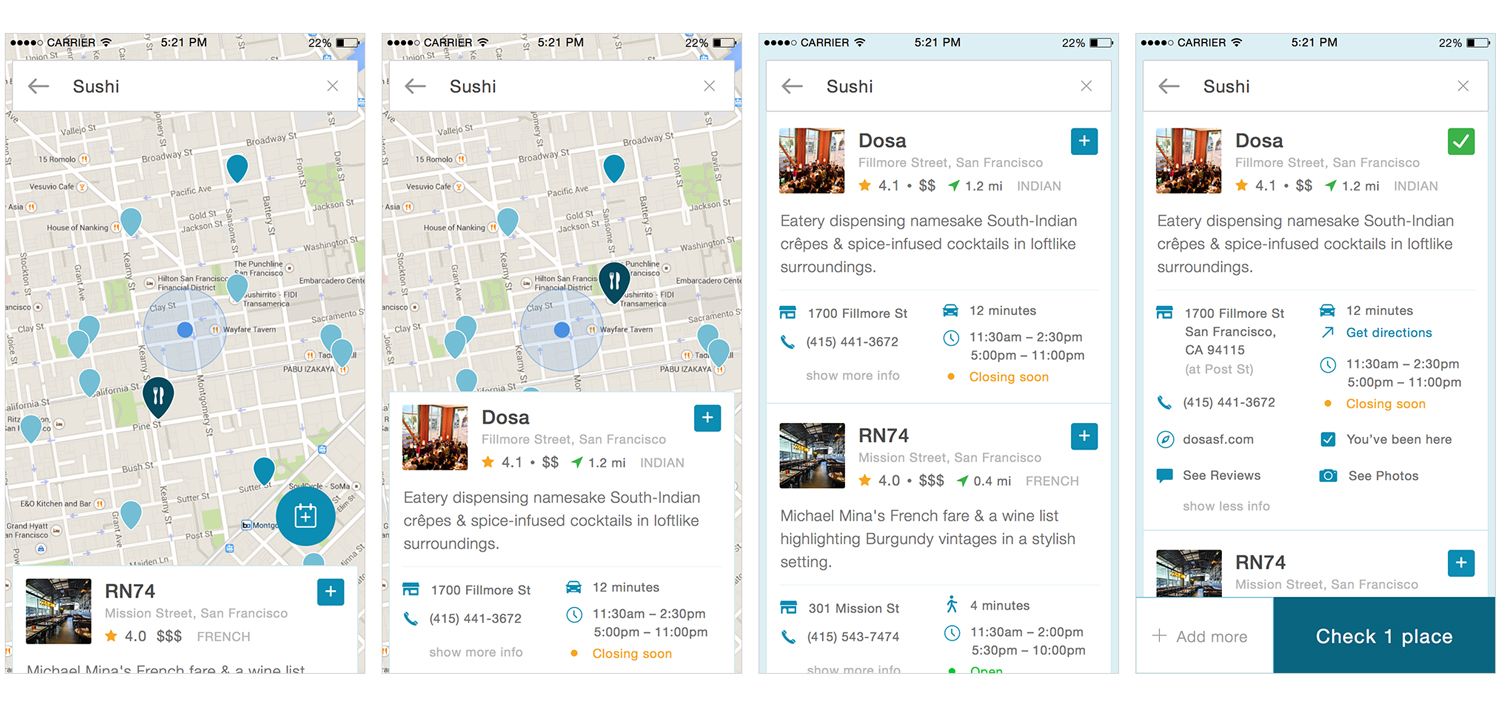Image resolution: width=1500 pixels, height=706 pixels.
Task: Open the RN74 photo thumbnail on the leftmost screen
Action: click(x=59, y=611)
